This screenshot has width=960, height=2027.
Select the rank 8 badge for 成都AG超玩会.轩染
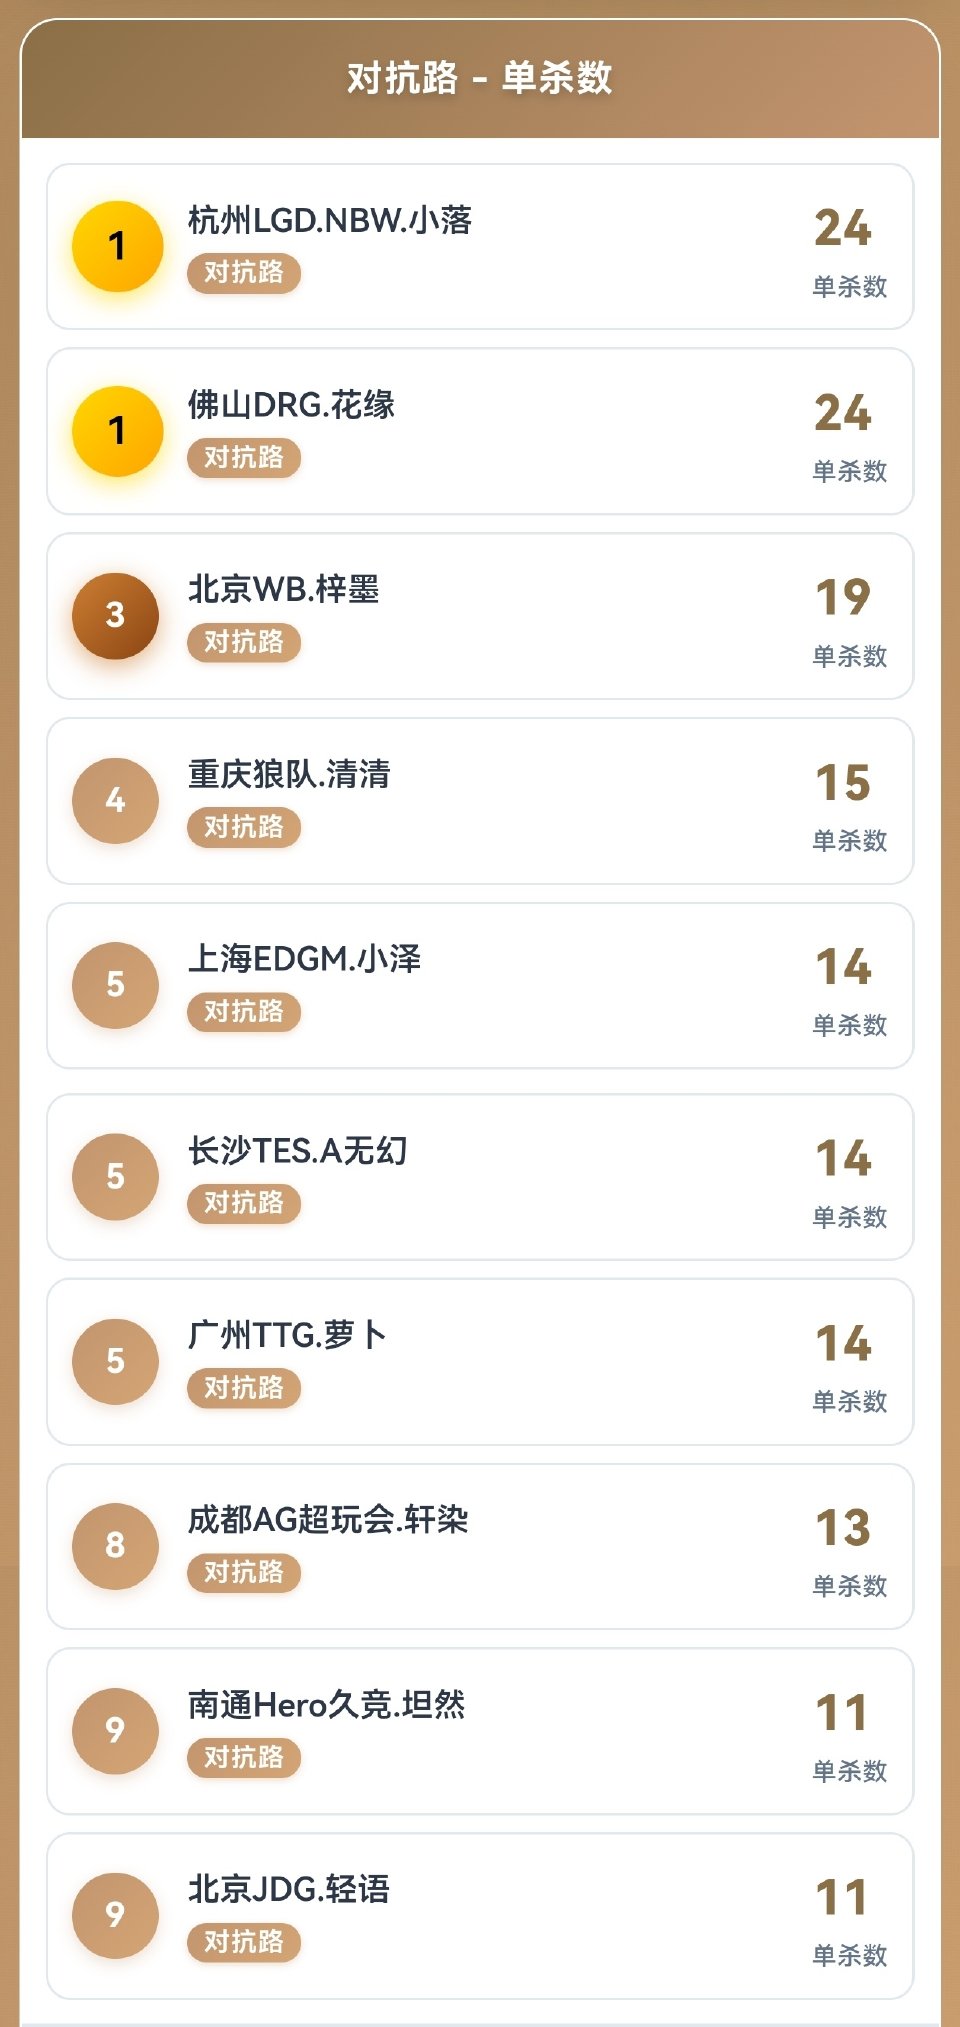[x=116, y=1546]
